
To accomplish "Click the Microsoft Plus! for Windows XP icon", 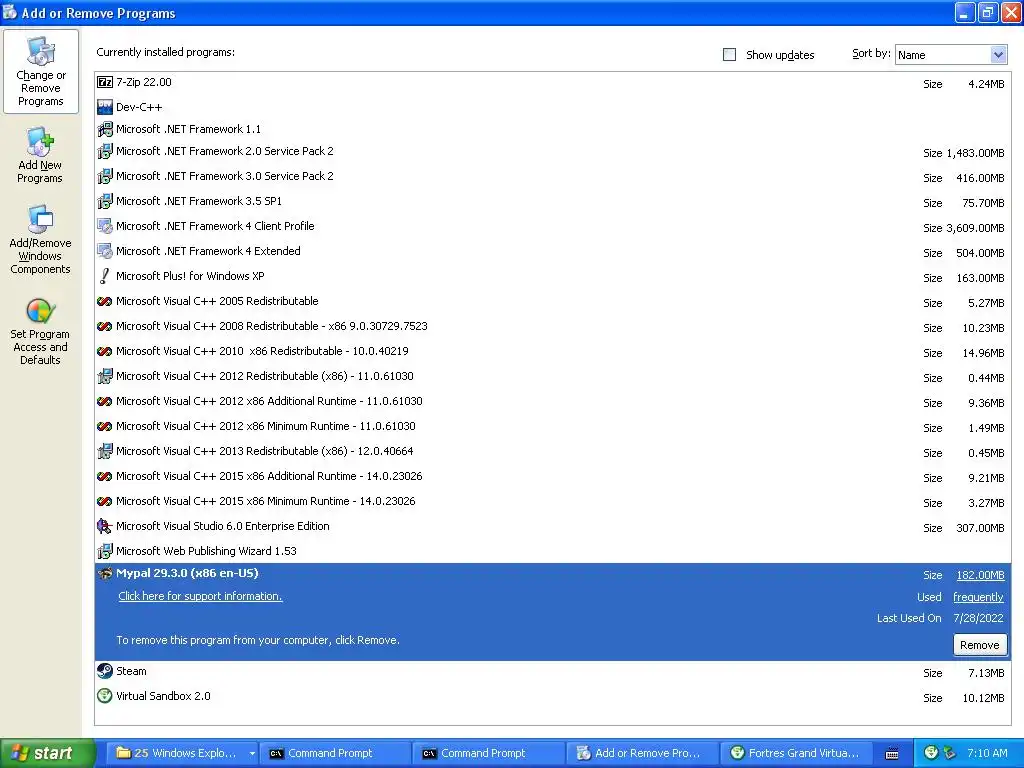I will coord(104,276).
